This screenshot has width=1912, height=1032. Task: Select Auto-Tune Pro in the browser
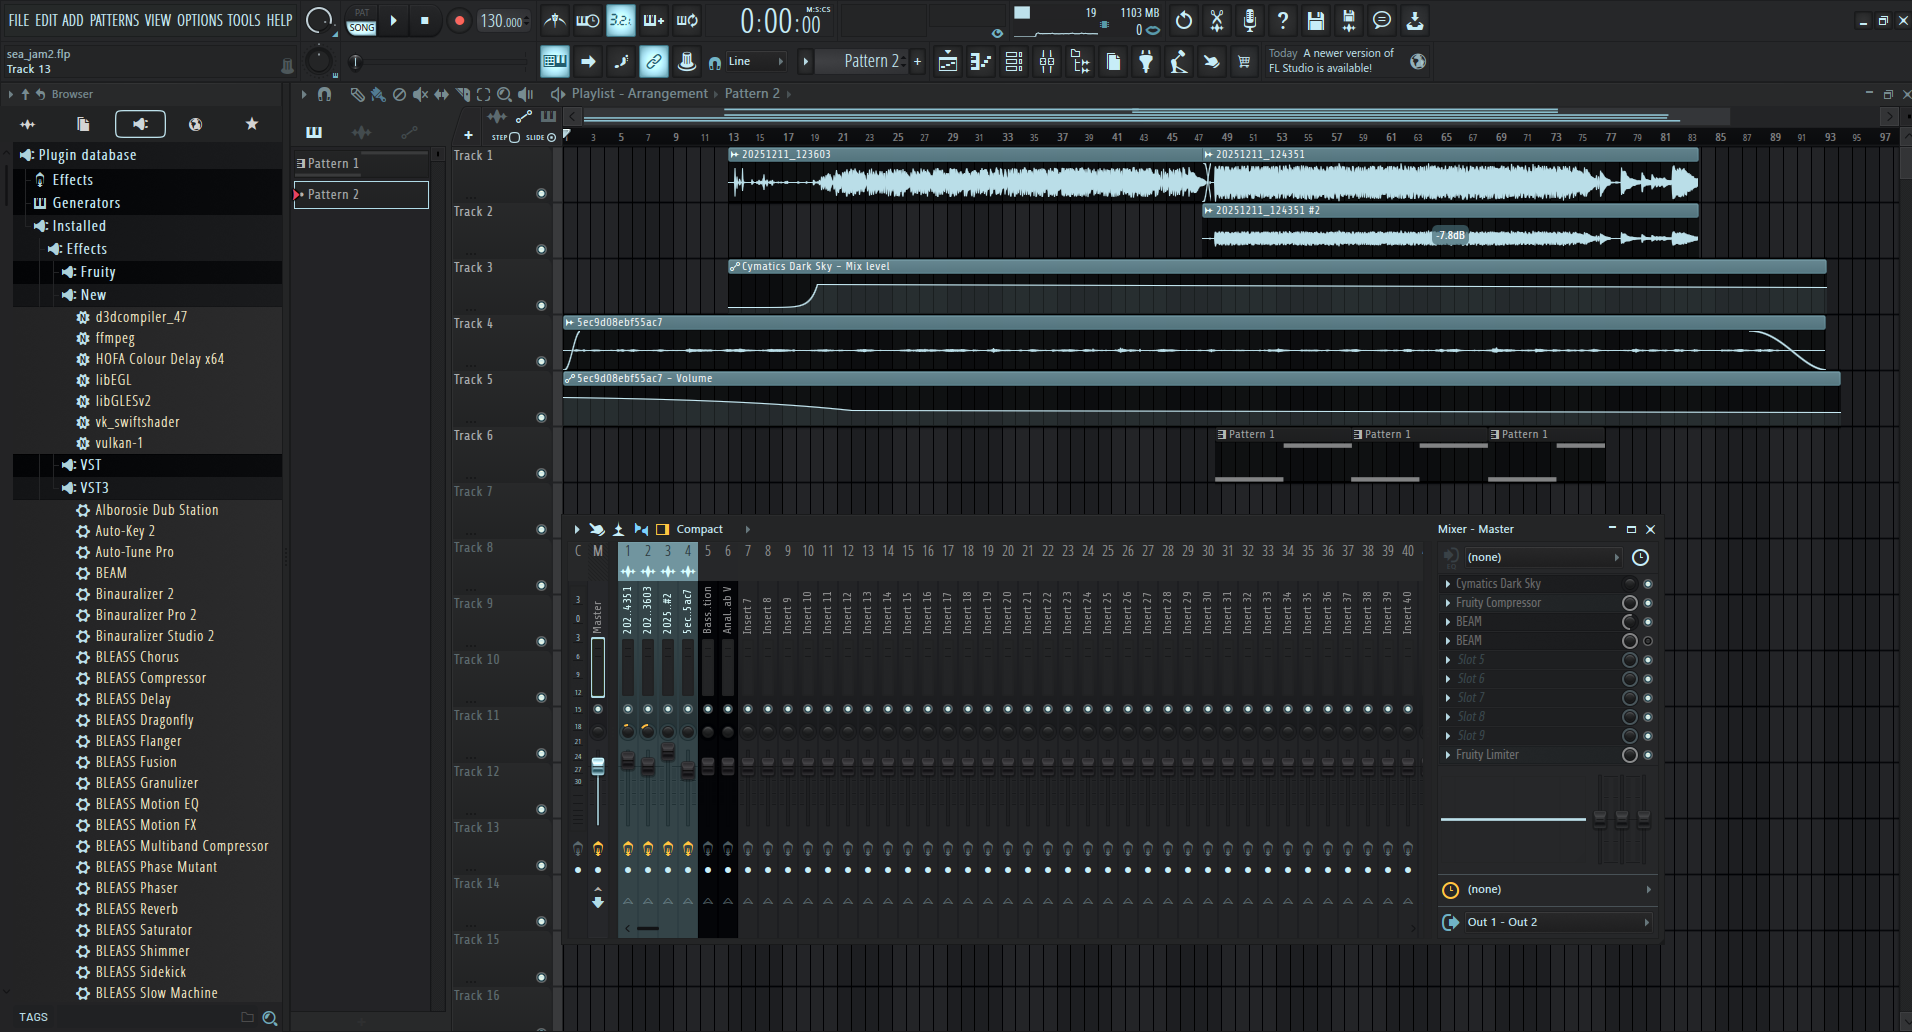pyautogui.click(x=134, y=552)
